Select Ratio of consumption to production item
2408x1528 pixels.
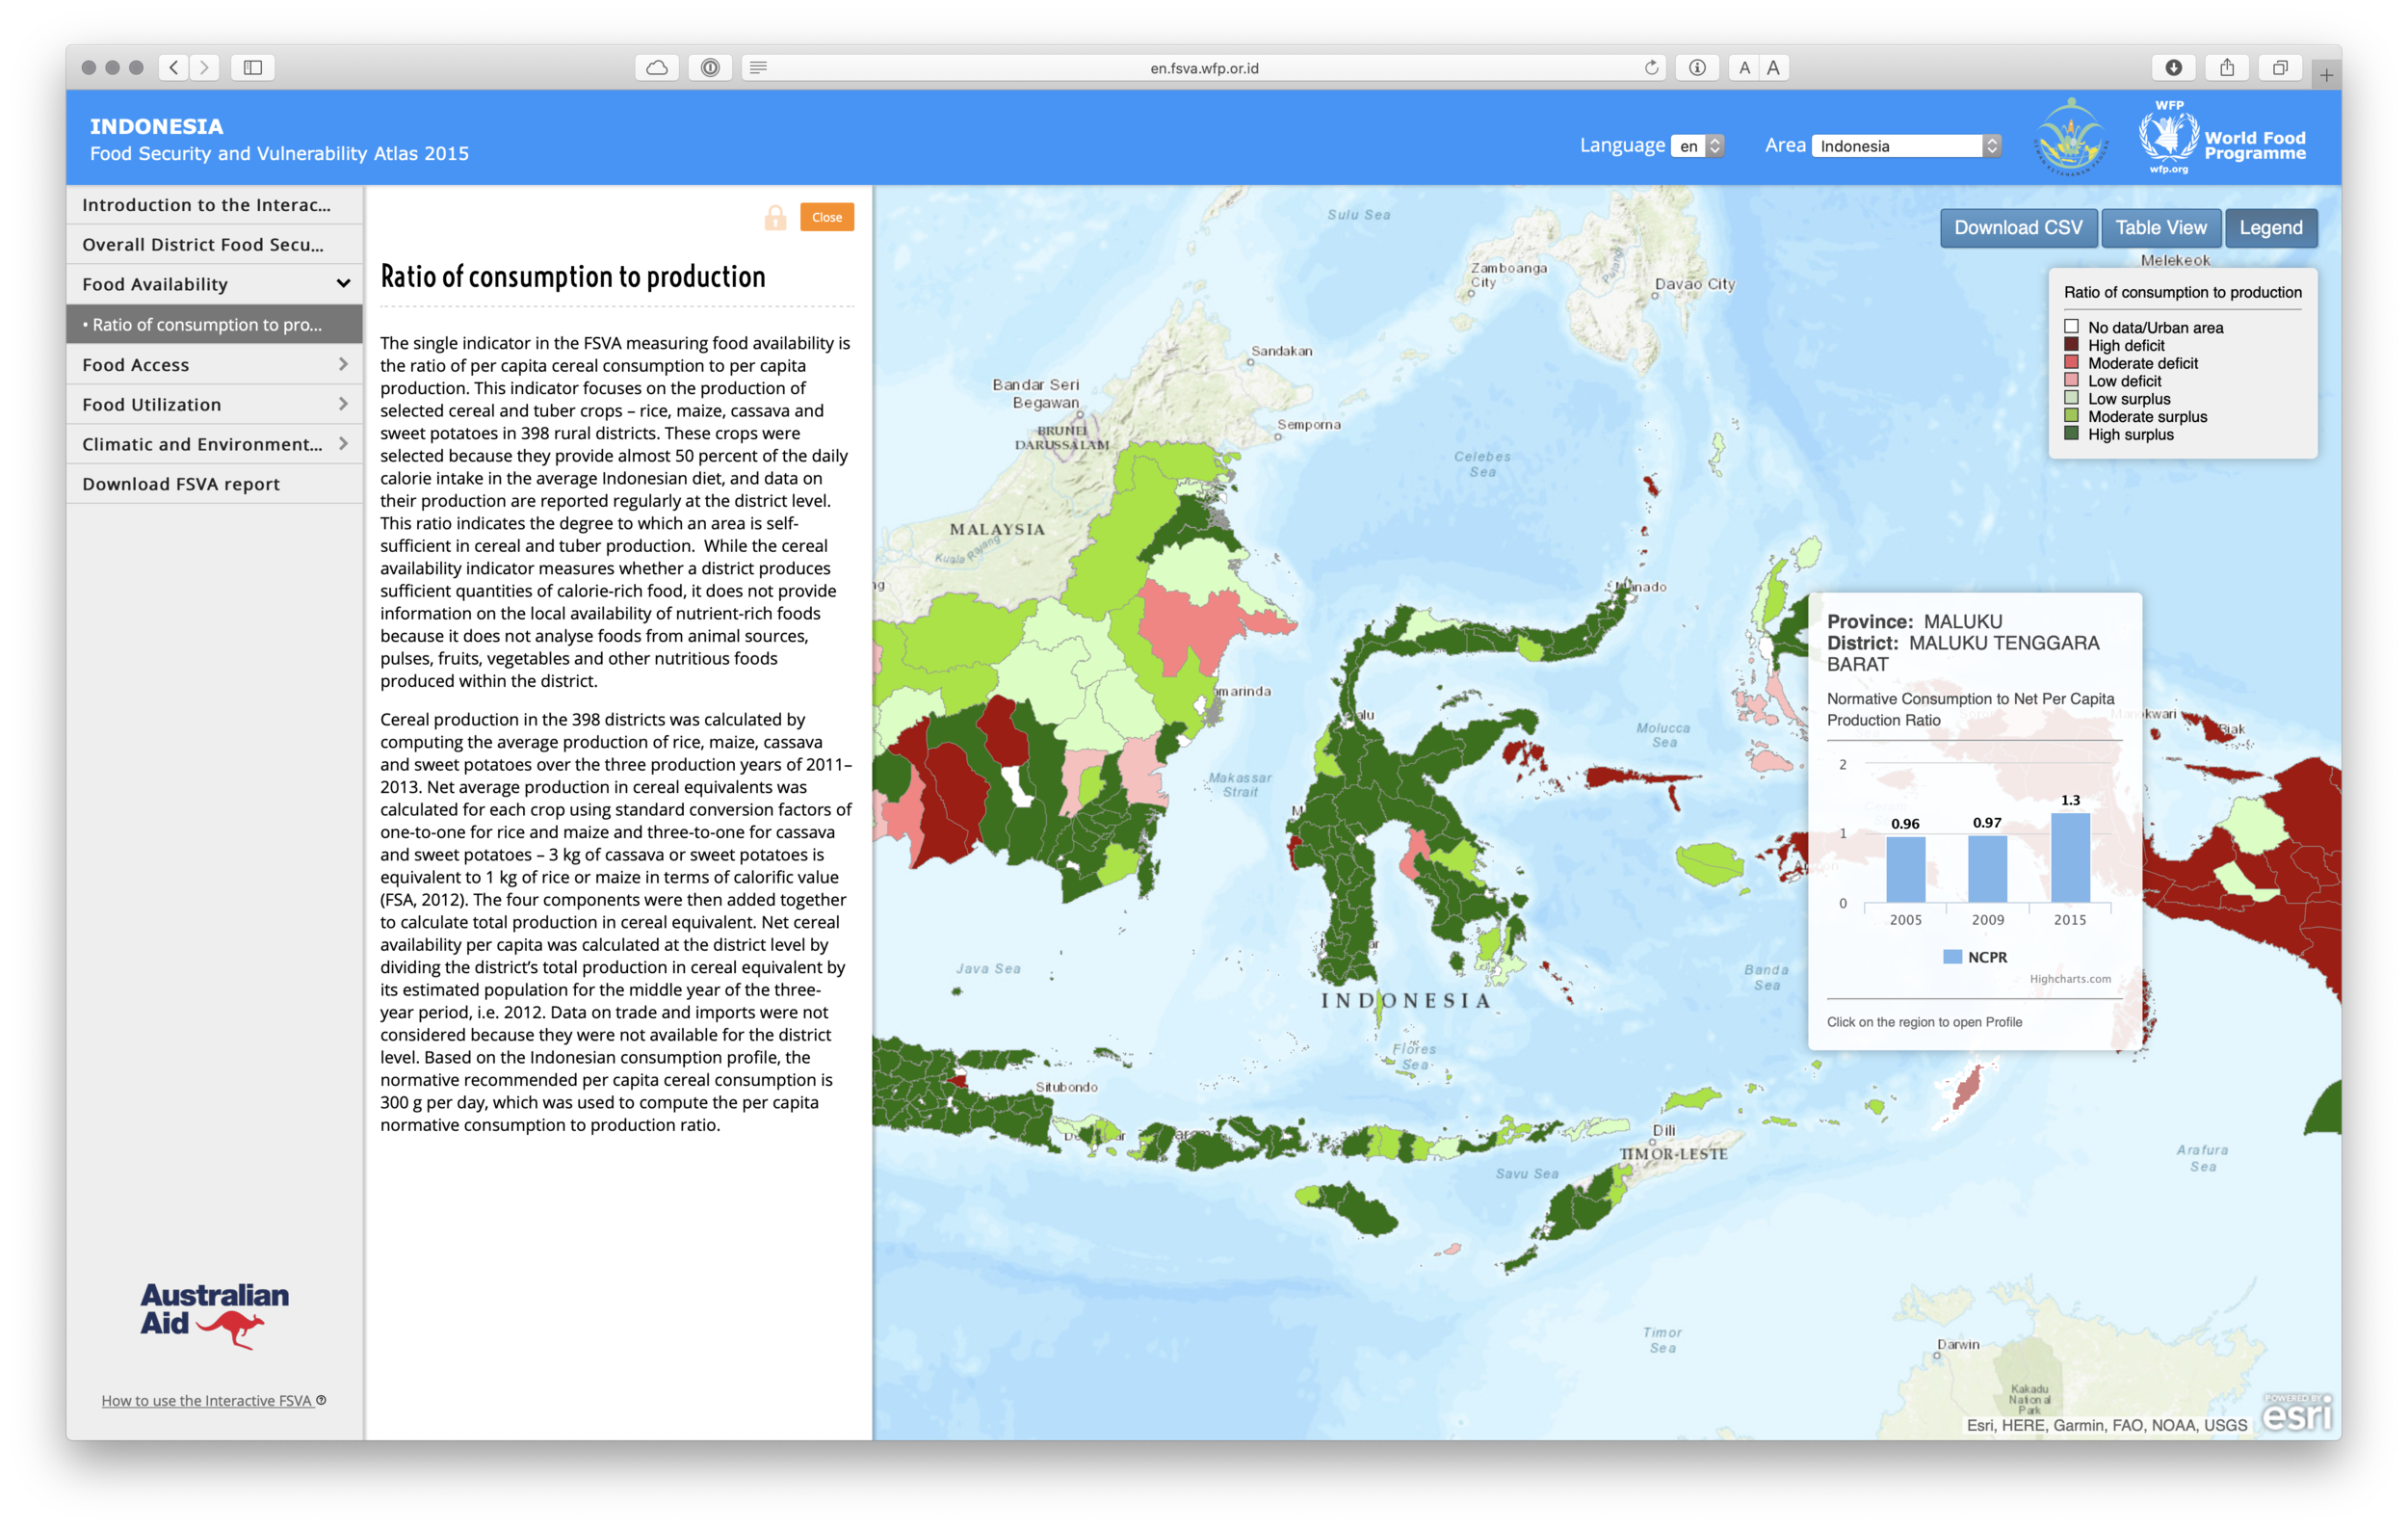coord(214,324)
